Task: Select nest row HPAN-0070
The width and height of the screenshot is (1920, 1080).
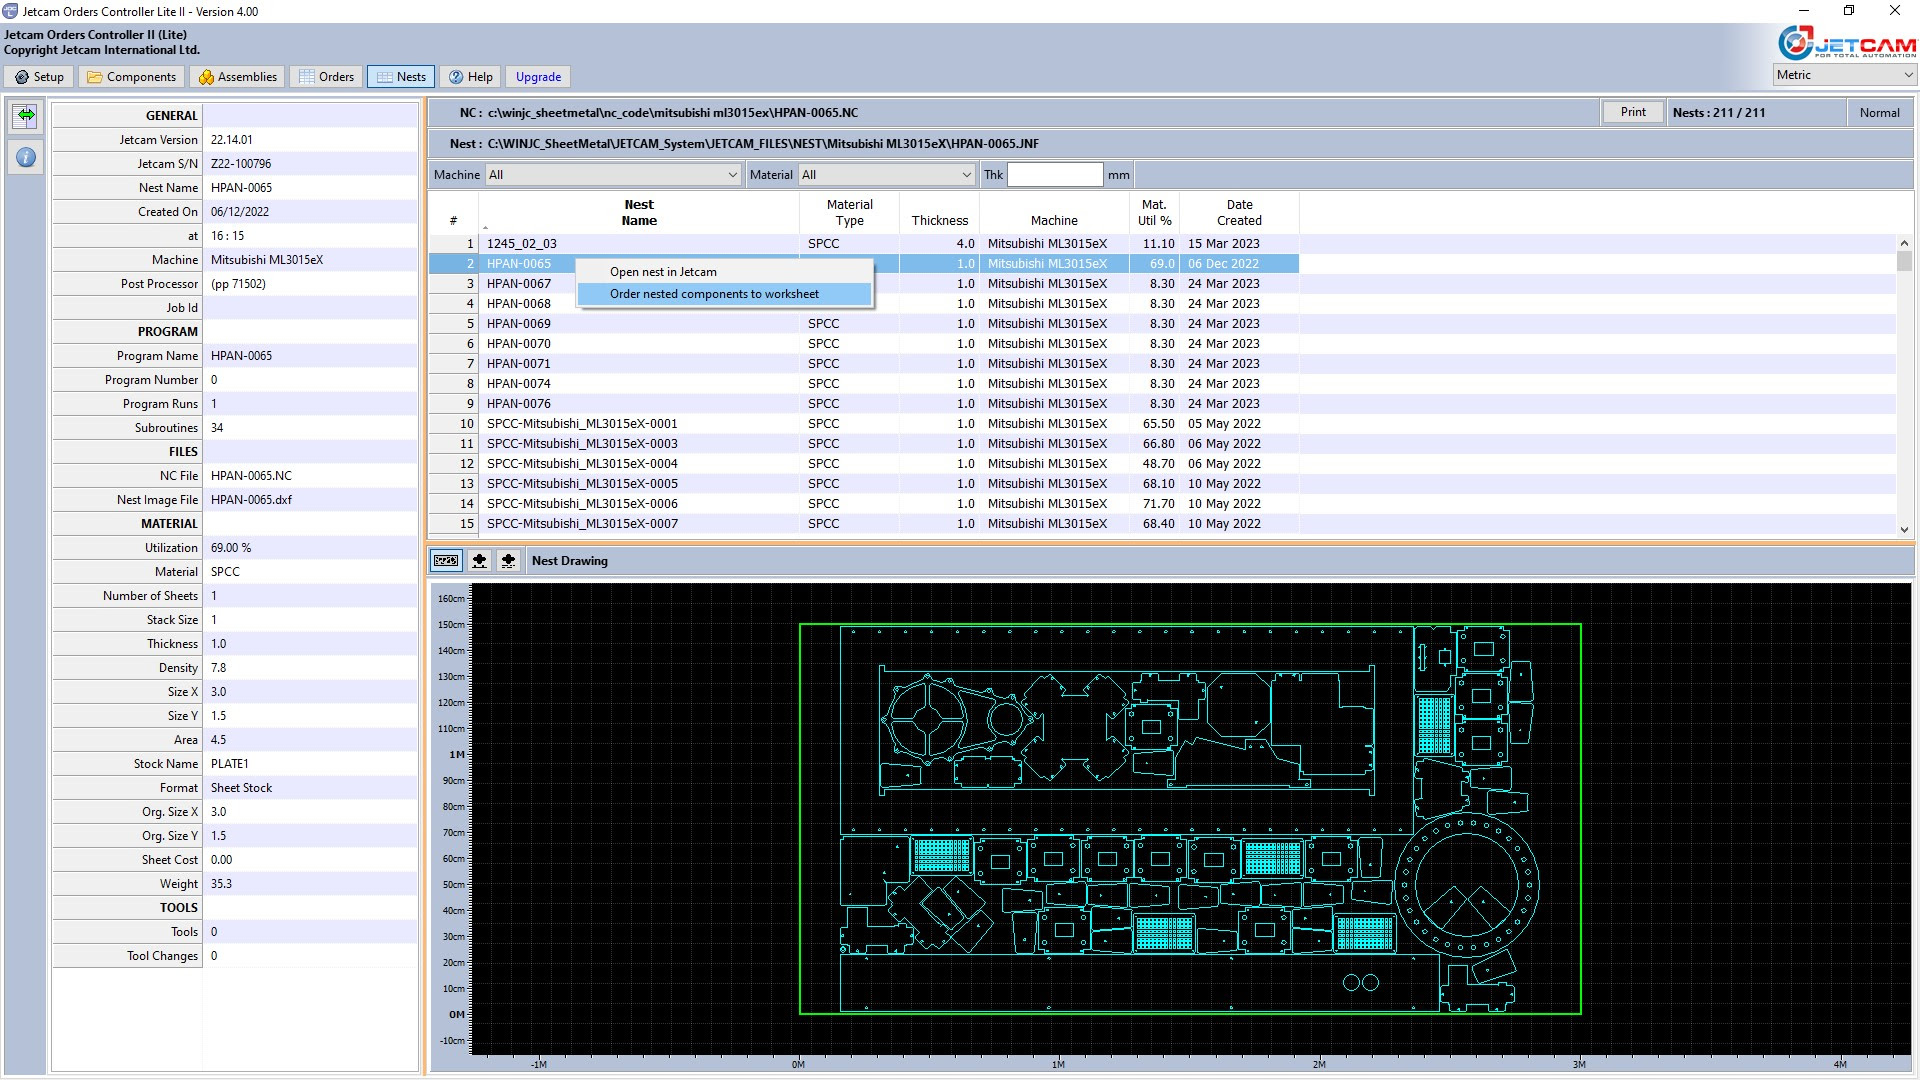Action: coord(864,344)
